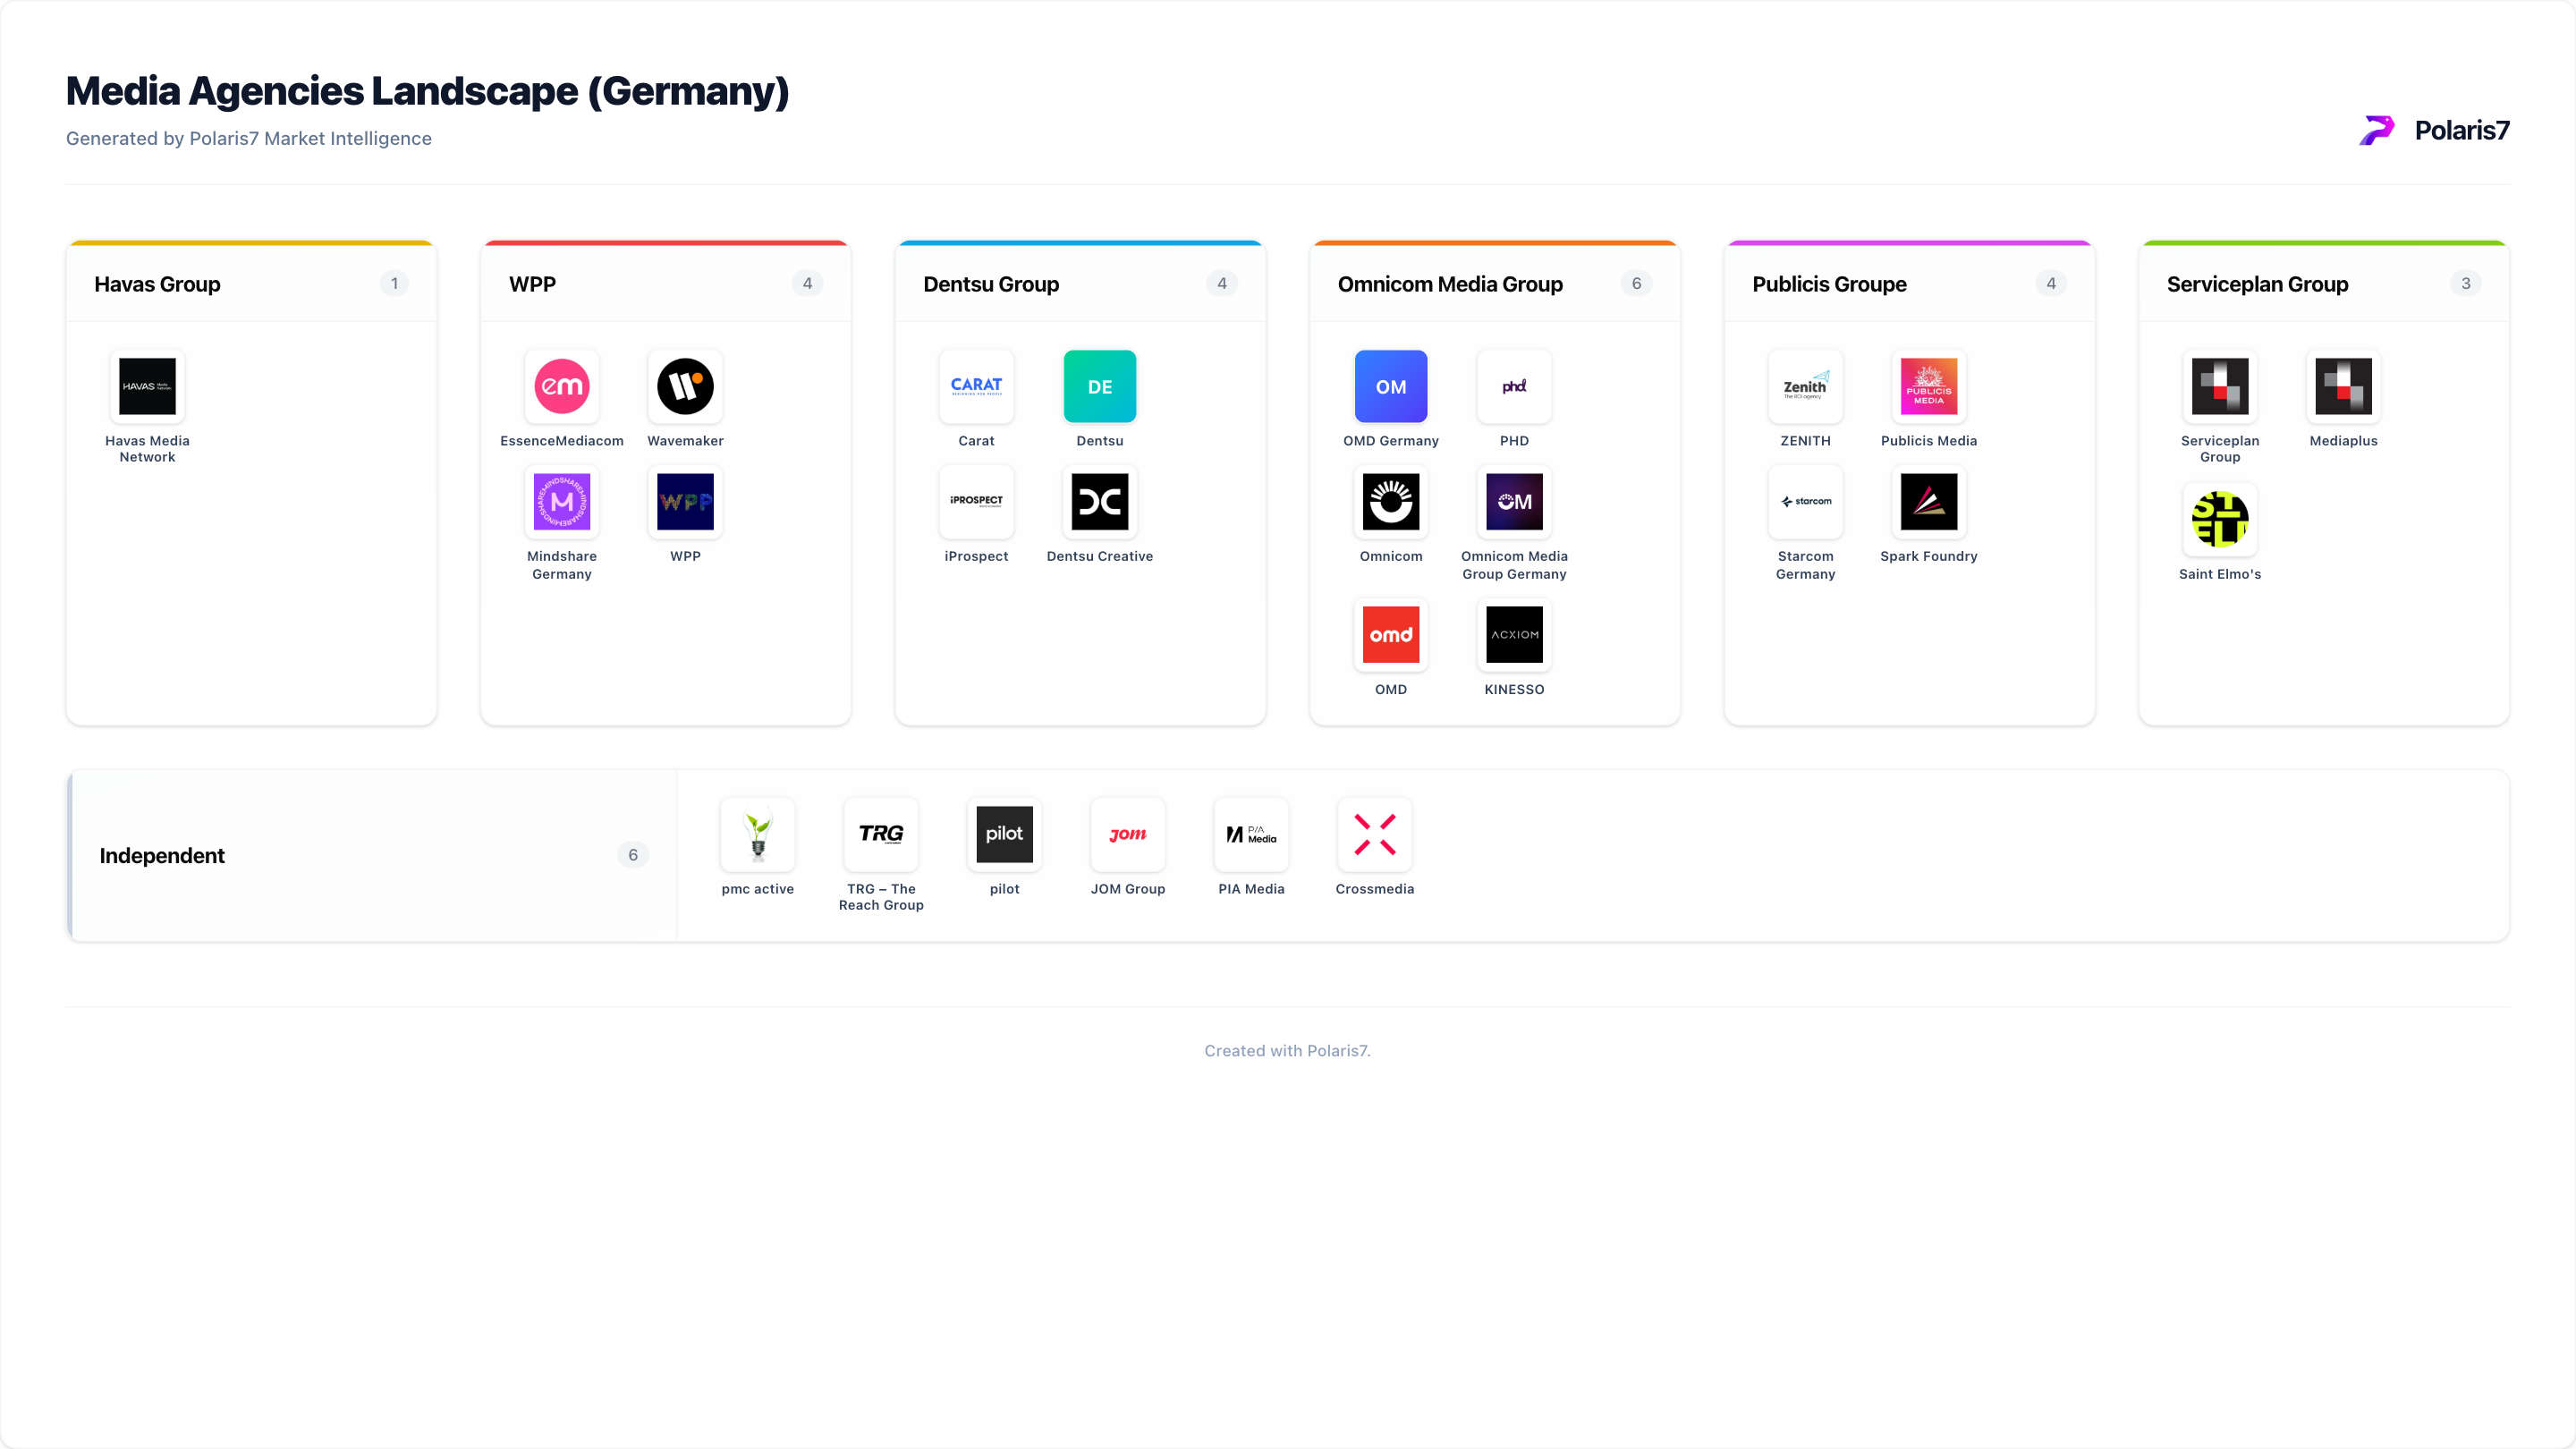This screenshot has height=1449, width=2576.
Task: Select the KINESSO Acxiom logo
Action: click(1514, 635)
